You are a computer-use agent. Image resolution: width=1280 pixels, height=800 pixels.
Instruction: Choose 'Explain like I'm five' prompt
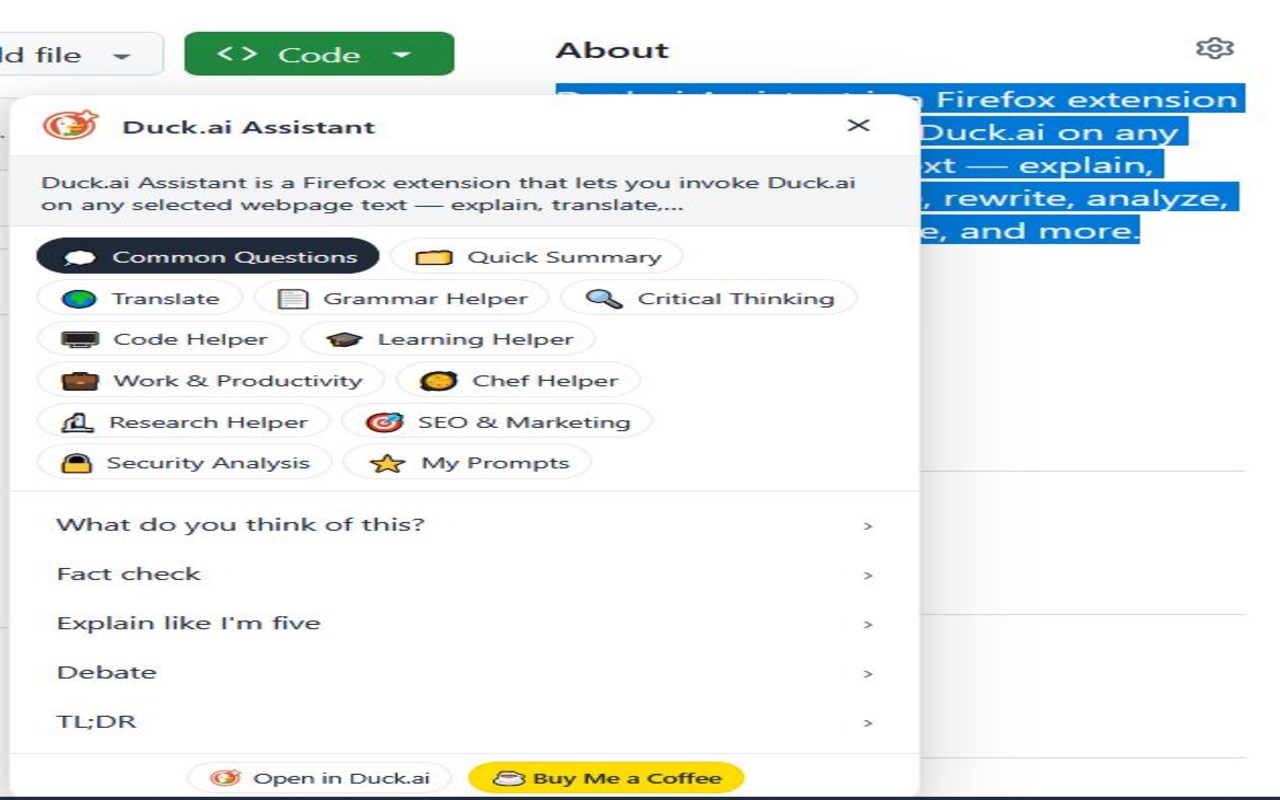click(465, 623)
